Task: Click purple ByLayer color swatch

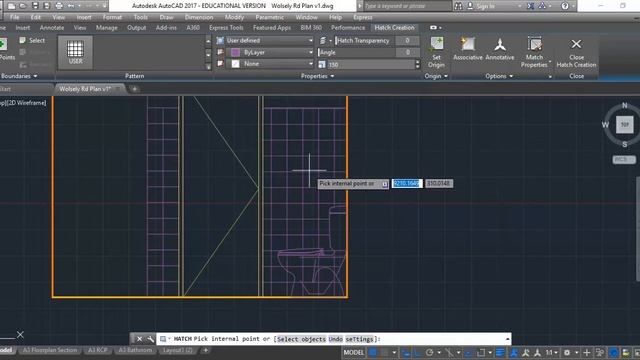Action: [236, 52]
